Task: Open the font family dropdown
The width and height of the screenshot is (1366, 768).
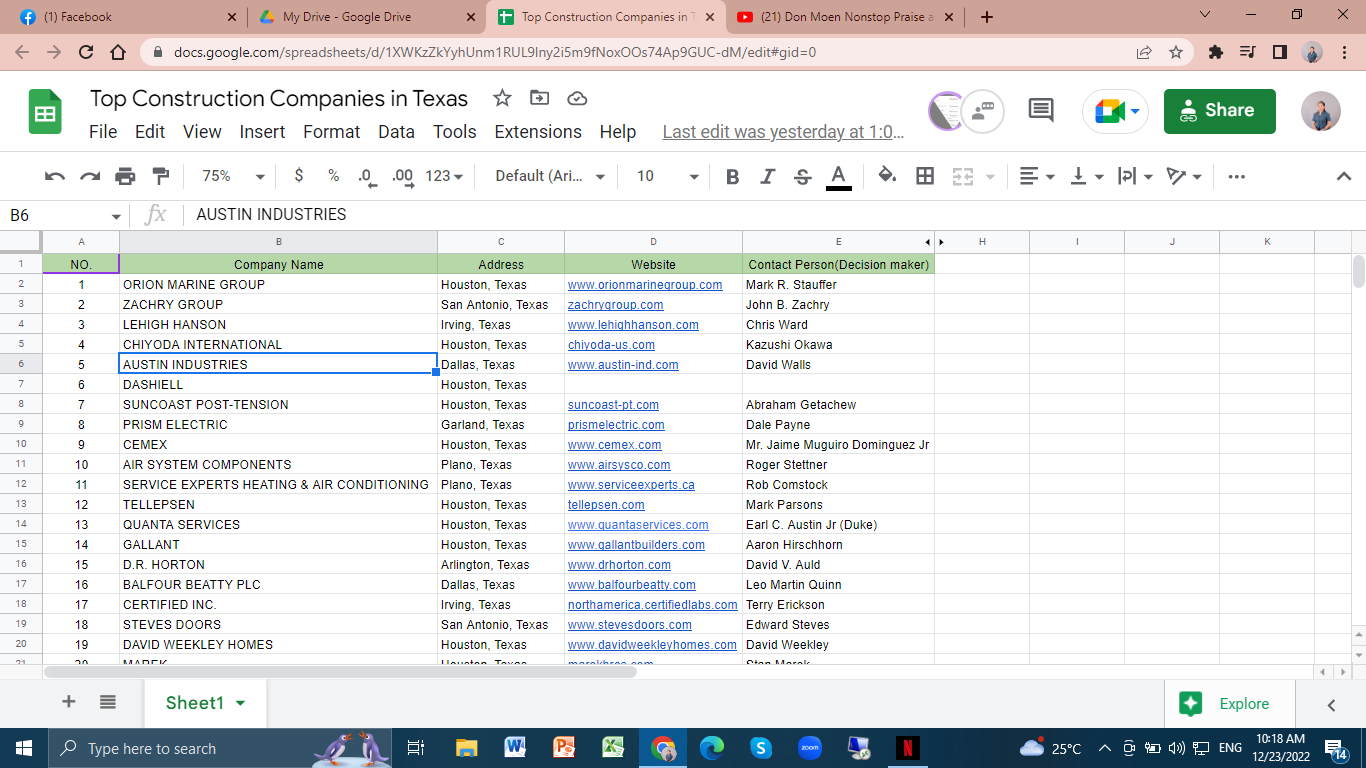Action: tap(551, 176)
